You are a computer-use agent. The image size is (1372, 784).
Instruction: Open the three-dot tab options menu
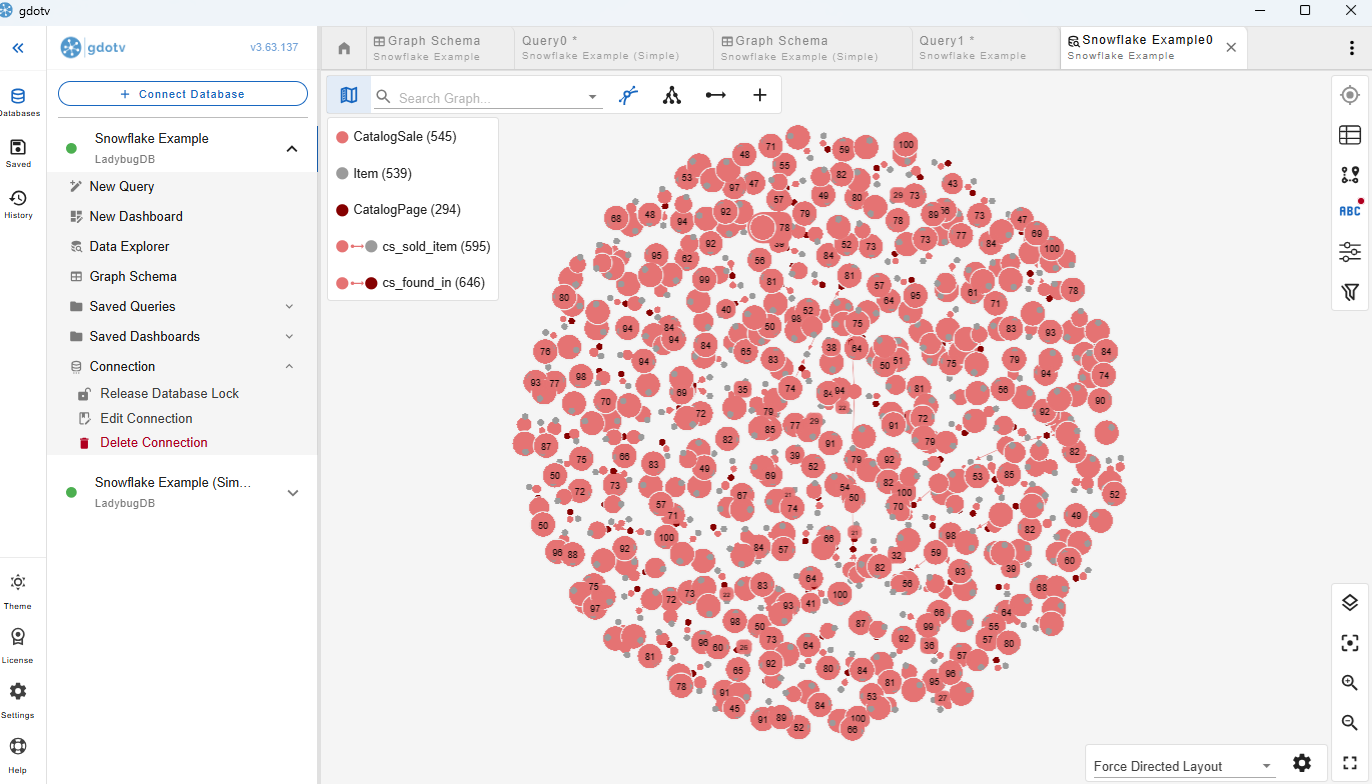pyautogui.click(x=1352, y=48)
